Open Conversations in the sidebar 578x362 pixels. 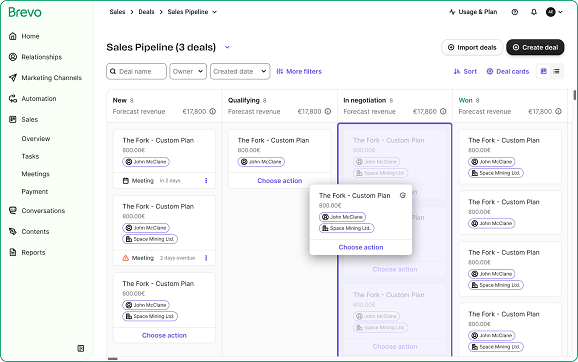coord(37,211)
